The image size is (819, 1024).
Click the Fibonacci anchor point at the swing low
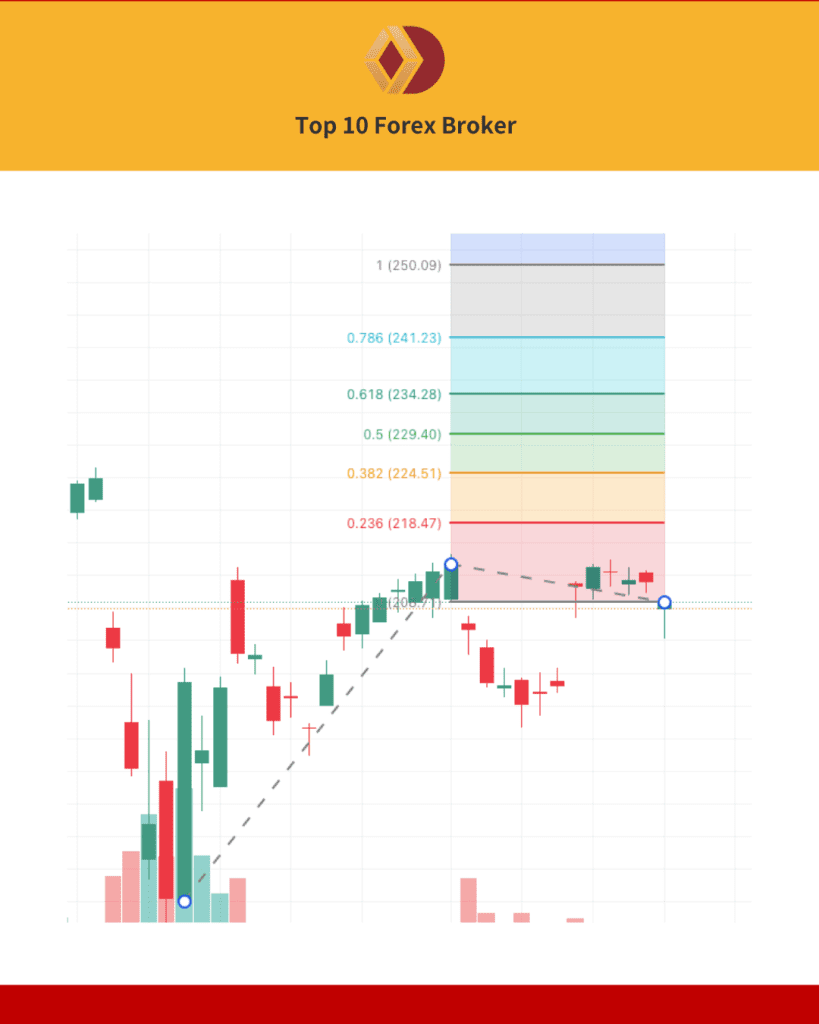point(184,901)
